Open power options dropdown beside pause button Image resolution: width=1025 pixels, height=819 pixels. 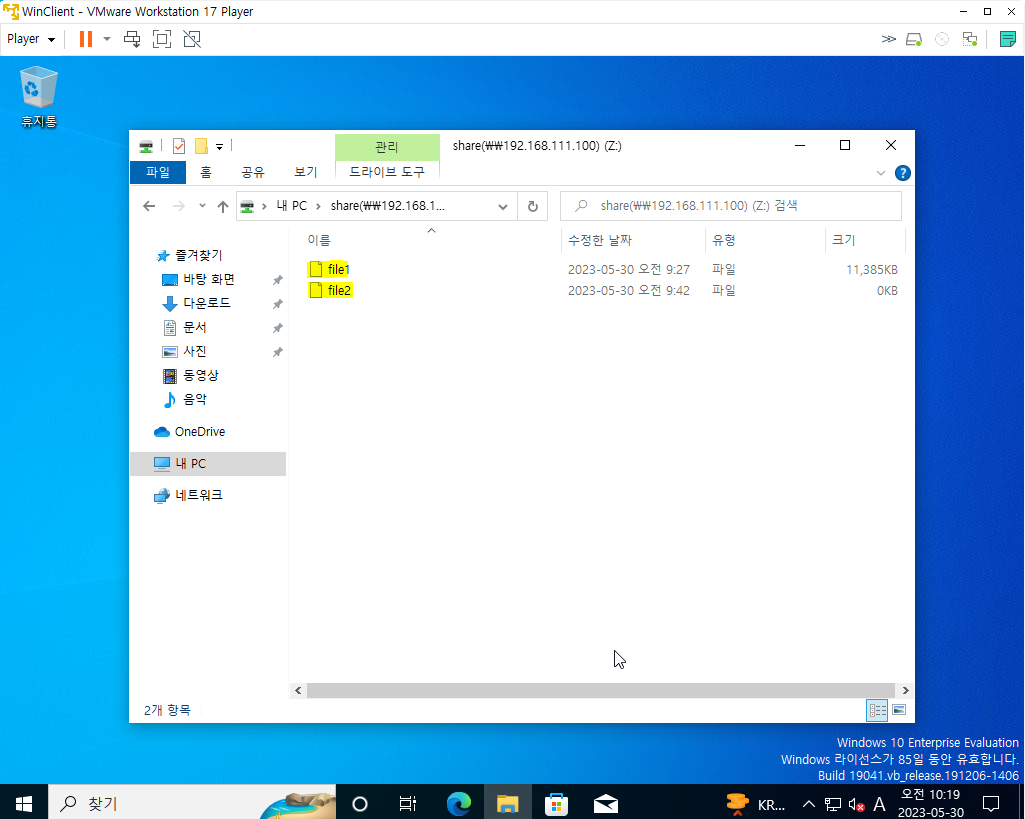[107, 39]
